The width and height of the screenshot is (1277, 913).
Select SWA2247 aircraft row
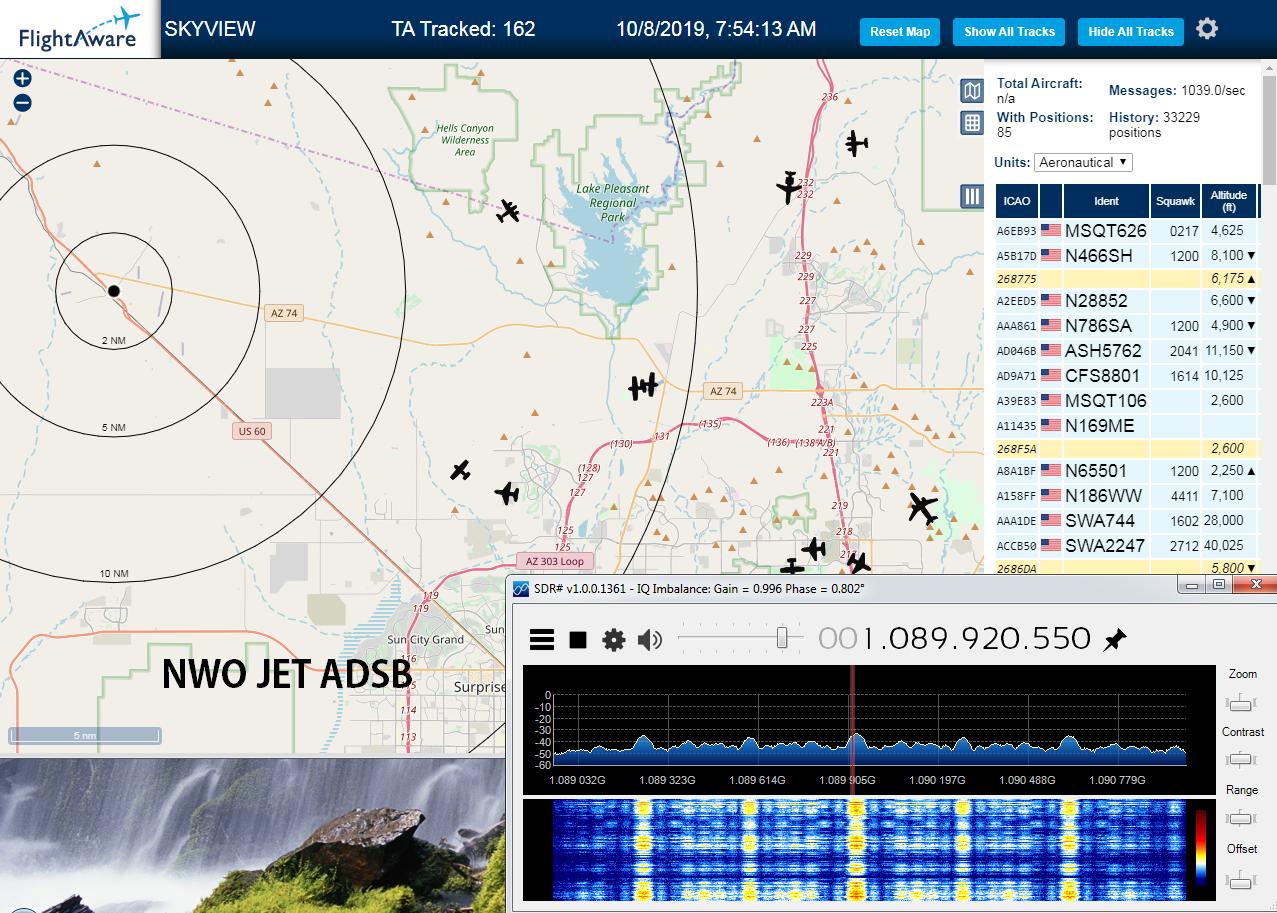[1126, 546]
